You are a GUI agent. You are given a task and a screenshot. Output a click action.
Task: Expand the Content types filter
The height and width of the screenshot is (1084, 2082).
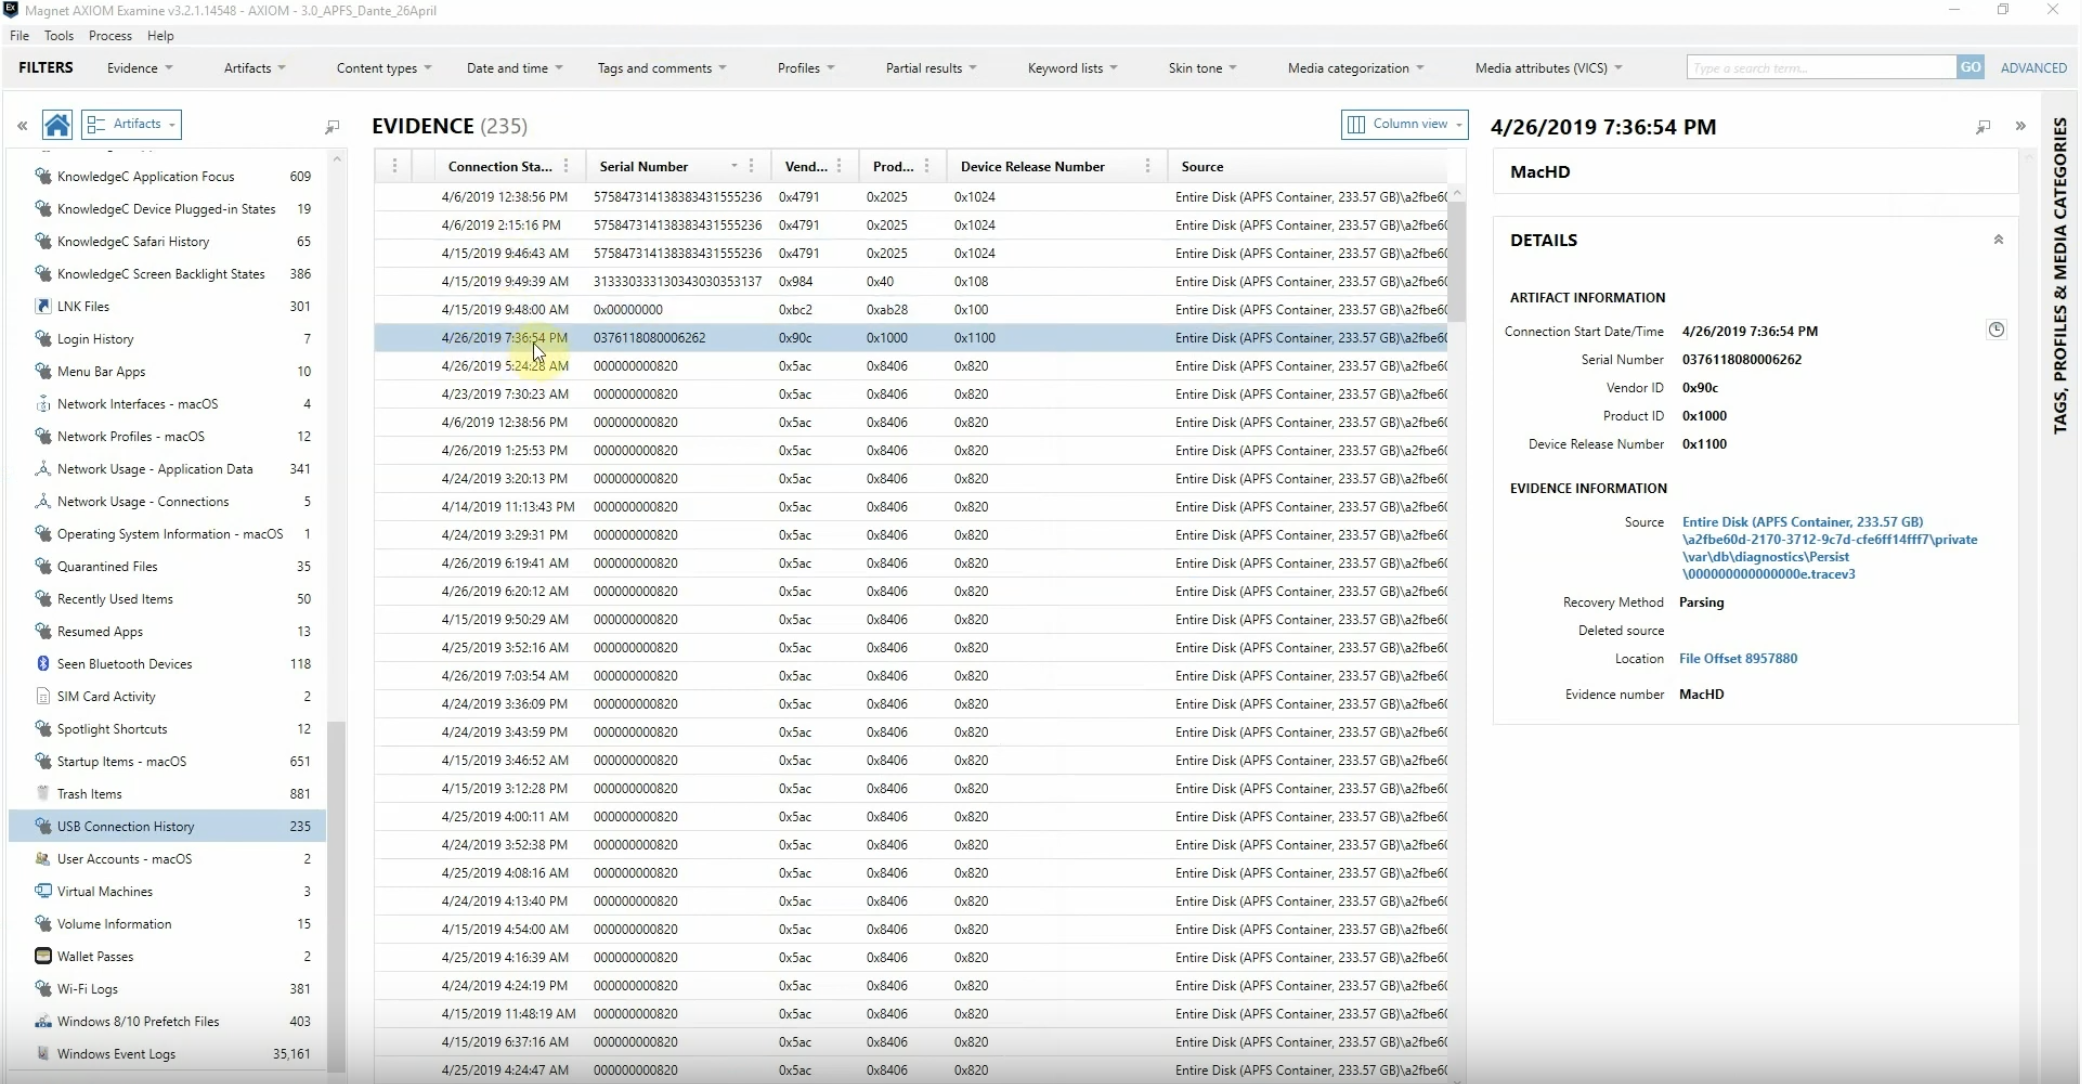click(x=384, y=68)
